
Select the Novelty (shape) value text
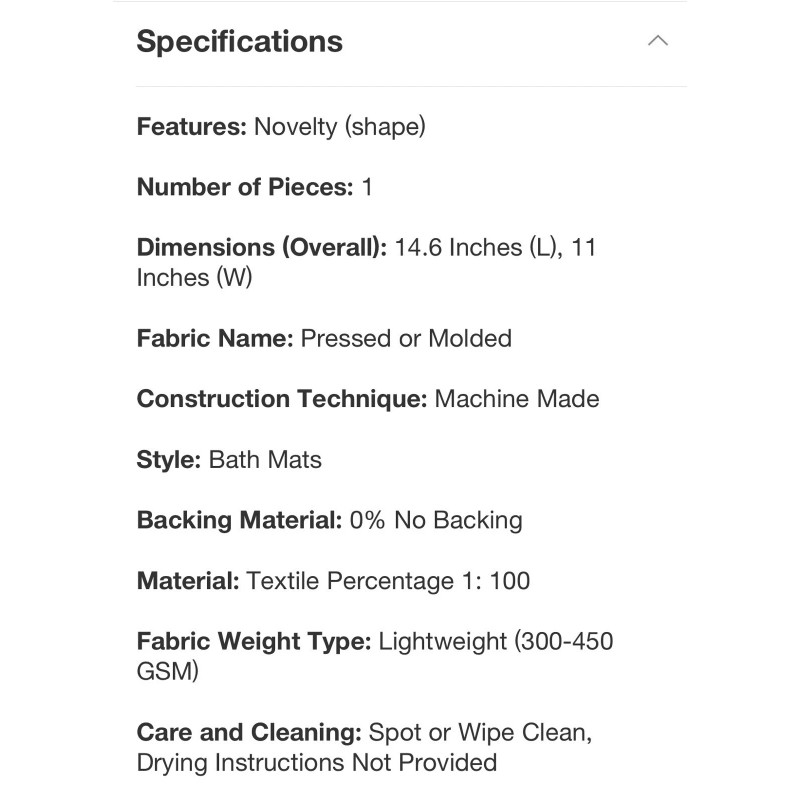click(x=340, y=127)
